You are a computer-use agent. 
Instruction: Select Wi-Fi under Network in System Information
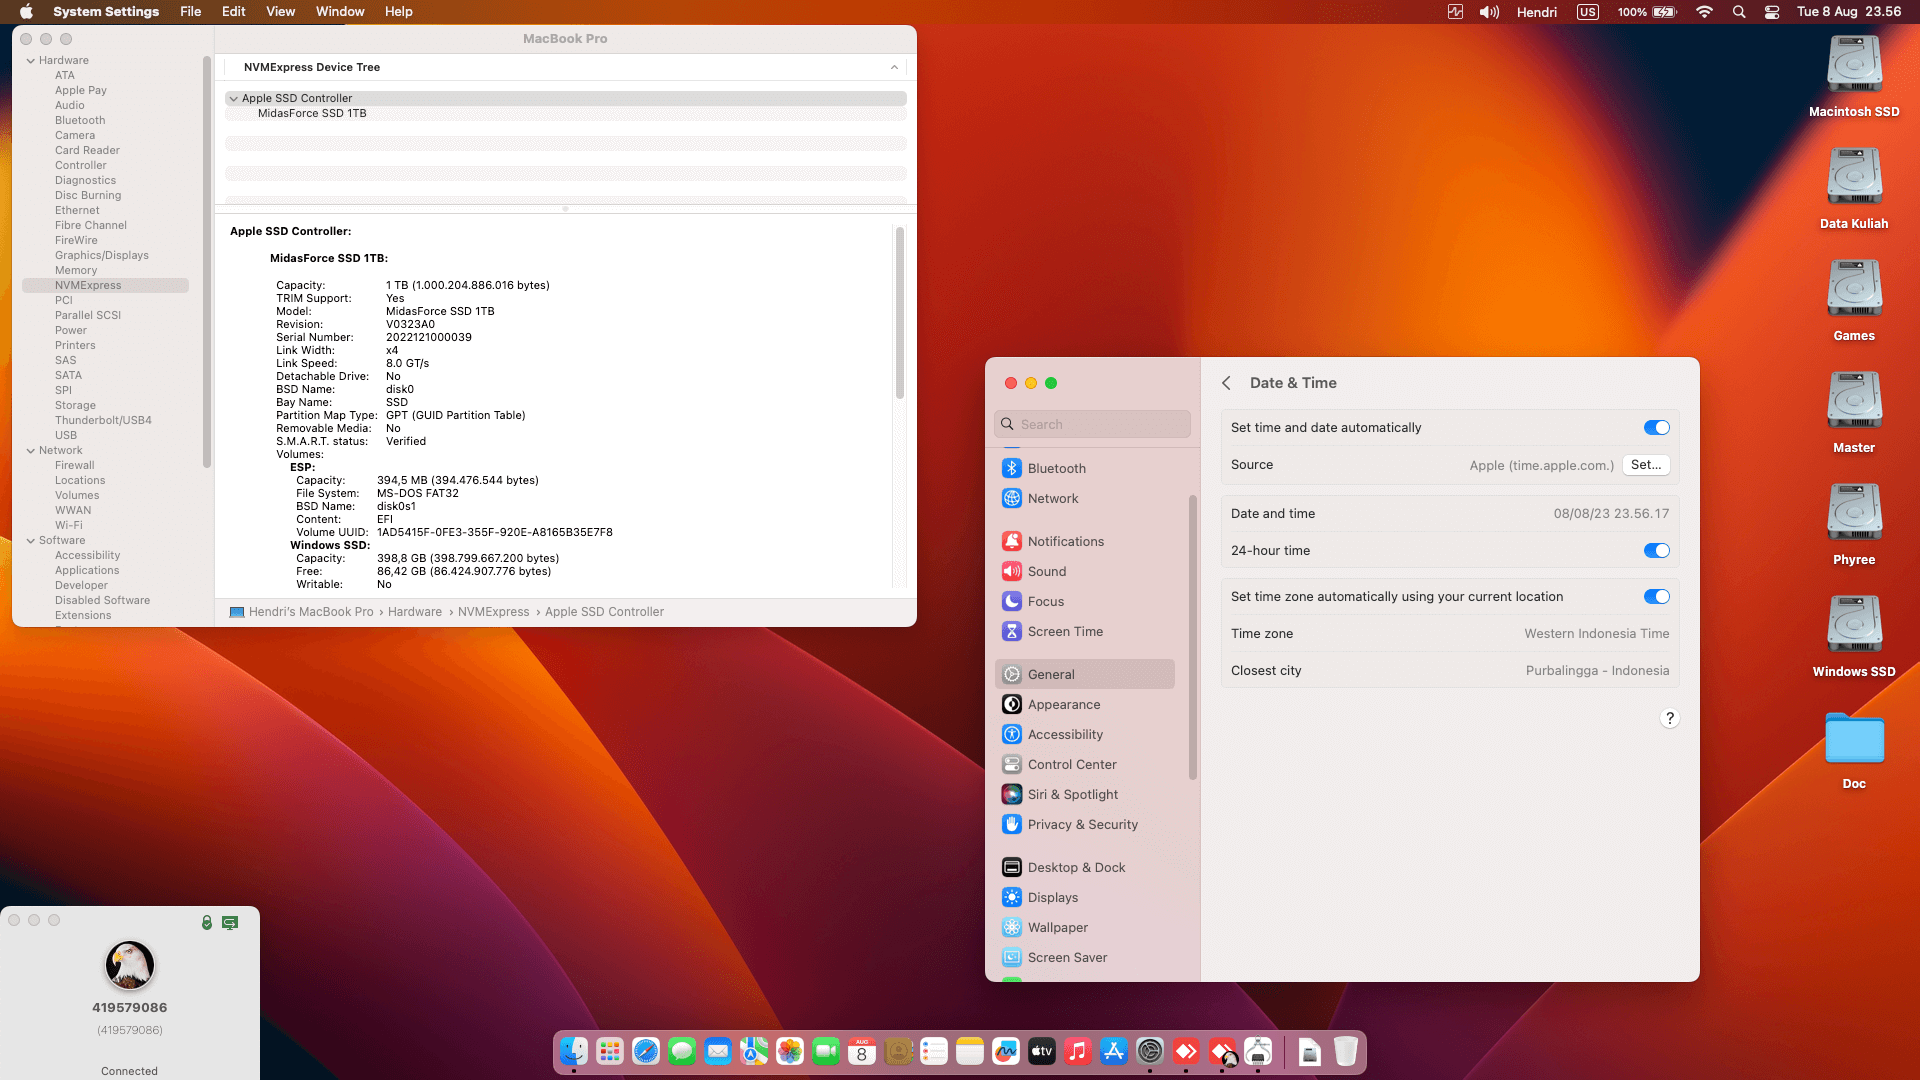(69, 525)
